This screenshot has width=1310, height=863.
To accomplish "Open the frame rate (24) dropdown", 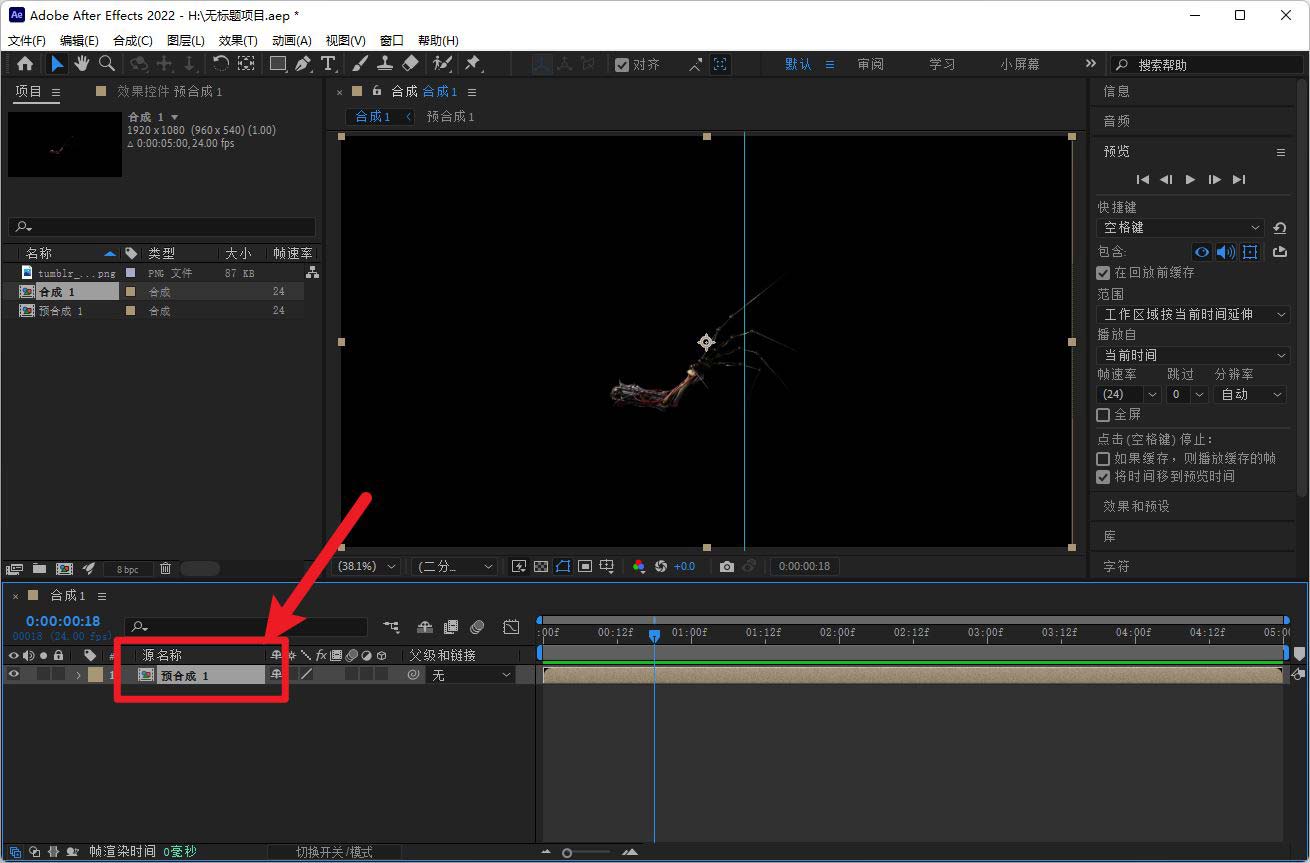I will 1129,394.
